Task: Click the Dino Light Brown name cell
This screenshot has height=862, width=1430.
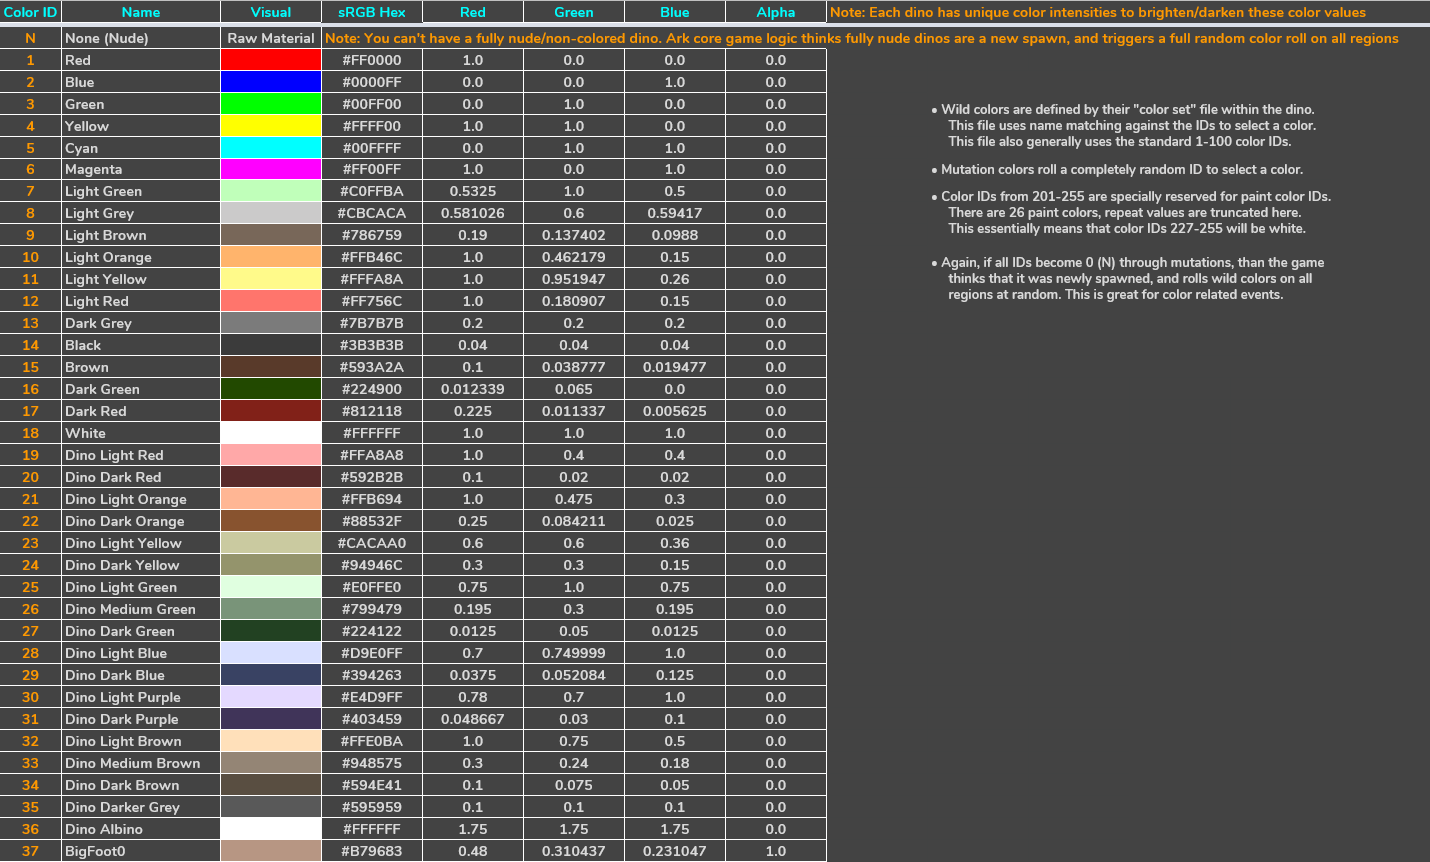Action: tap(141, 742)
